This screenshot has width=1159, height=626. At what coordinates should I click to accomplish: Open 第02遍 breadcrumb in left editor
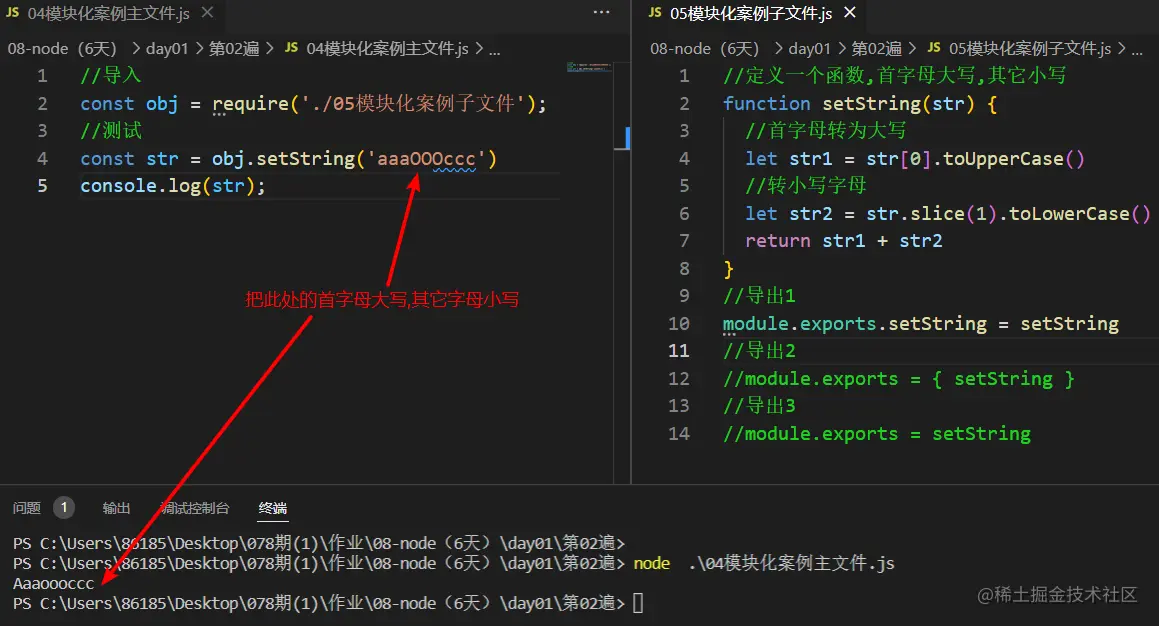pos(234,49)
